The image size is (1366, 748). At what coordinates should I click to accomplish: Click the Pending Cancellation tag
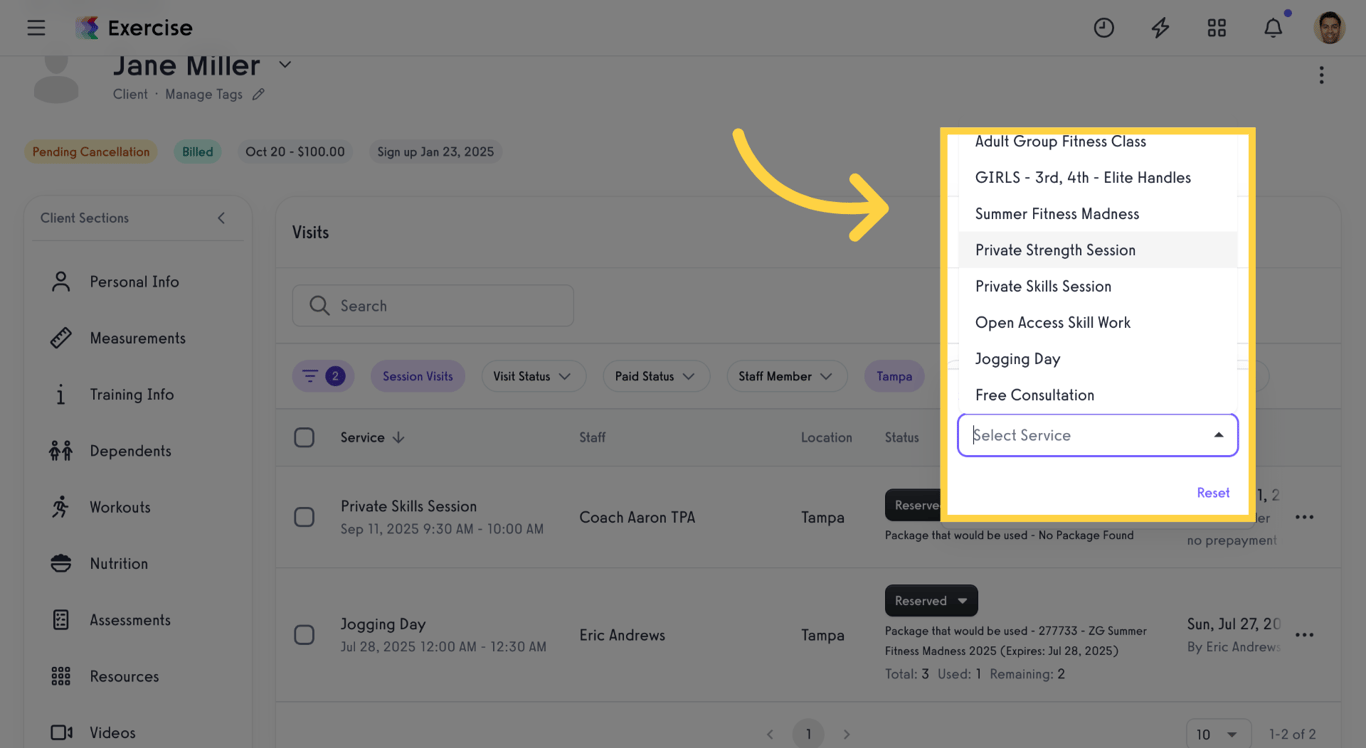point(91,152)
